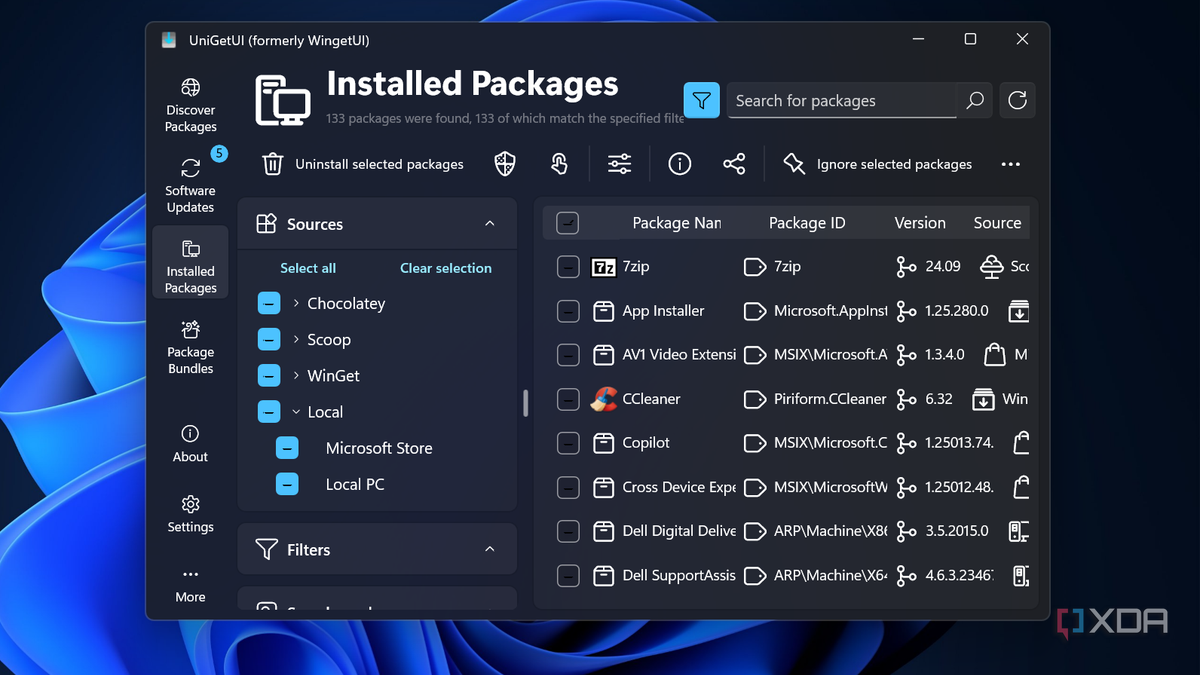Open Settings from the sidebar
Image resolution: width=1200 pixels, height=675 pixels.
pyautogui.click(x=190, y=514)
